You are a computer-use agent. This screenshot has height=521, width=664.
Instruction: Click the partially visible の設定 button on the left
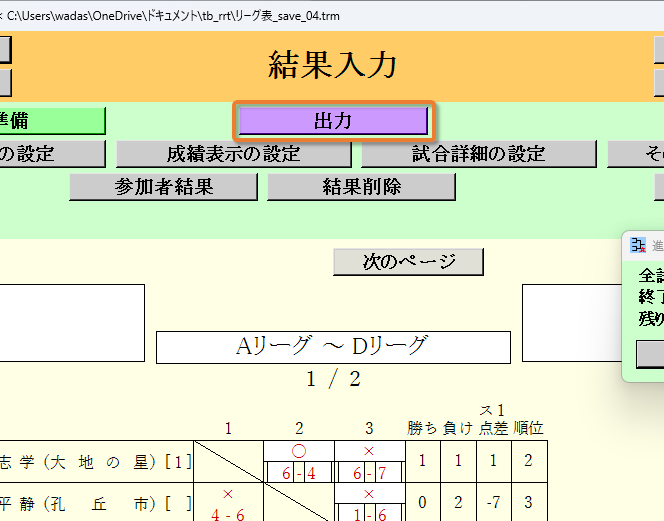(53, 154)
